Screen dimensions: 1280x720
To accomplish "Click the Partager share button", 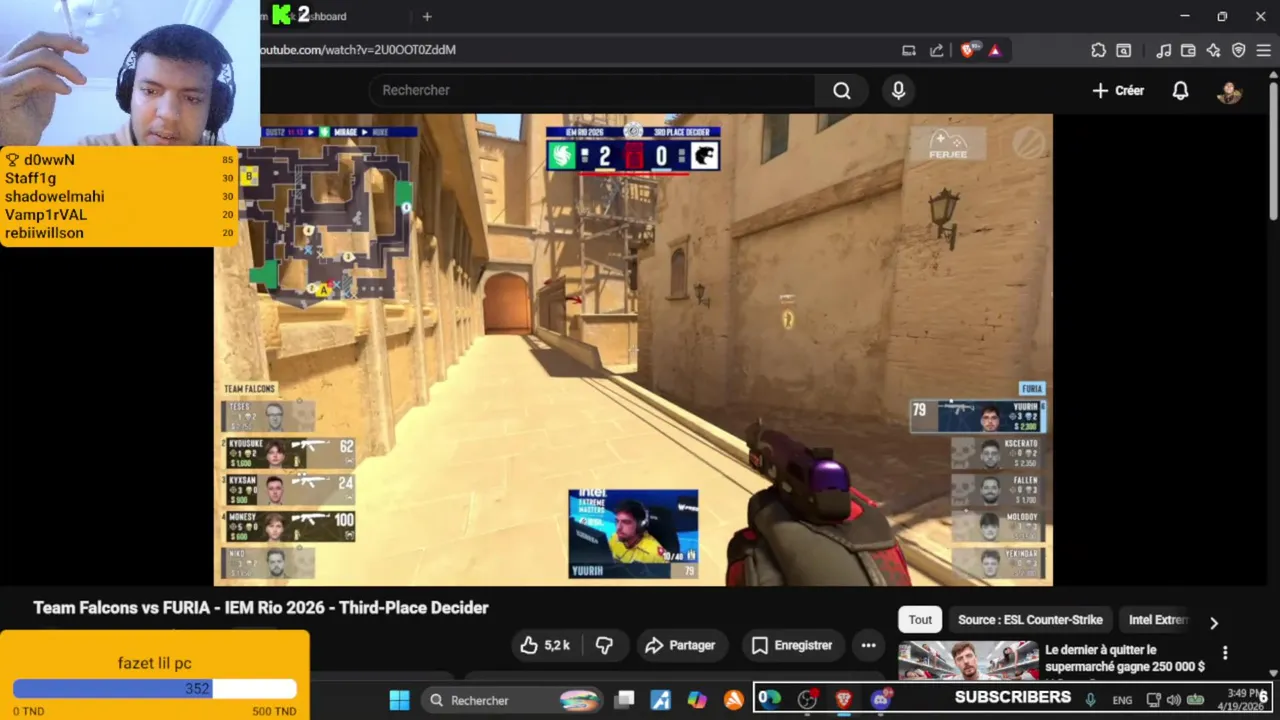I will point(680,646).
